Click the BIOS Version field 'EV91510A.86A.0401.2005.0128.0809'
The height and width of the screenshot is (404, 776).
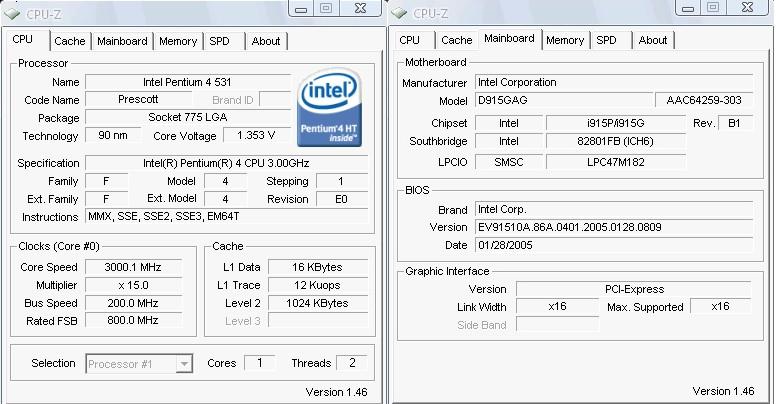614,227
